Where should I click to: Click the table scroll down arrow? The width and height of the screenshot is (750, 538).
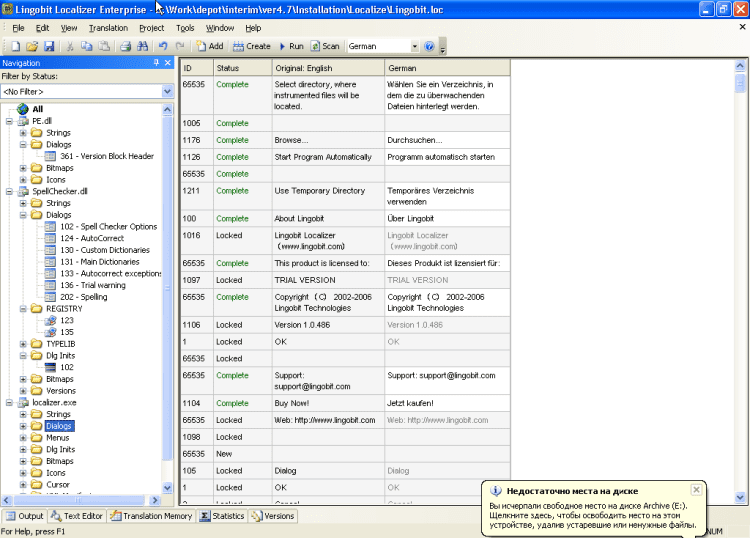740,497
